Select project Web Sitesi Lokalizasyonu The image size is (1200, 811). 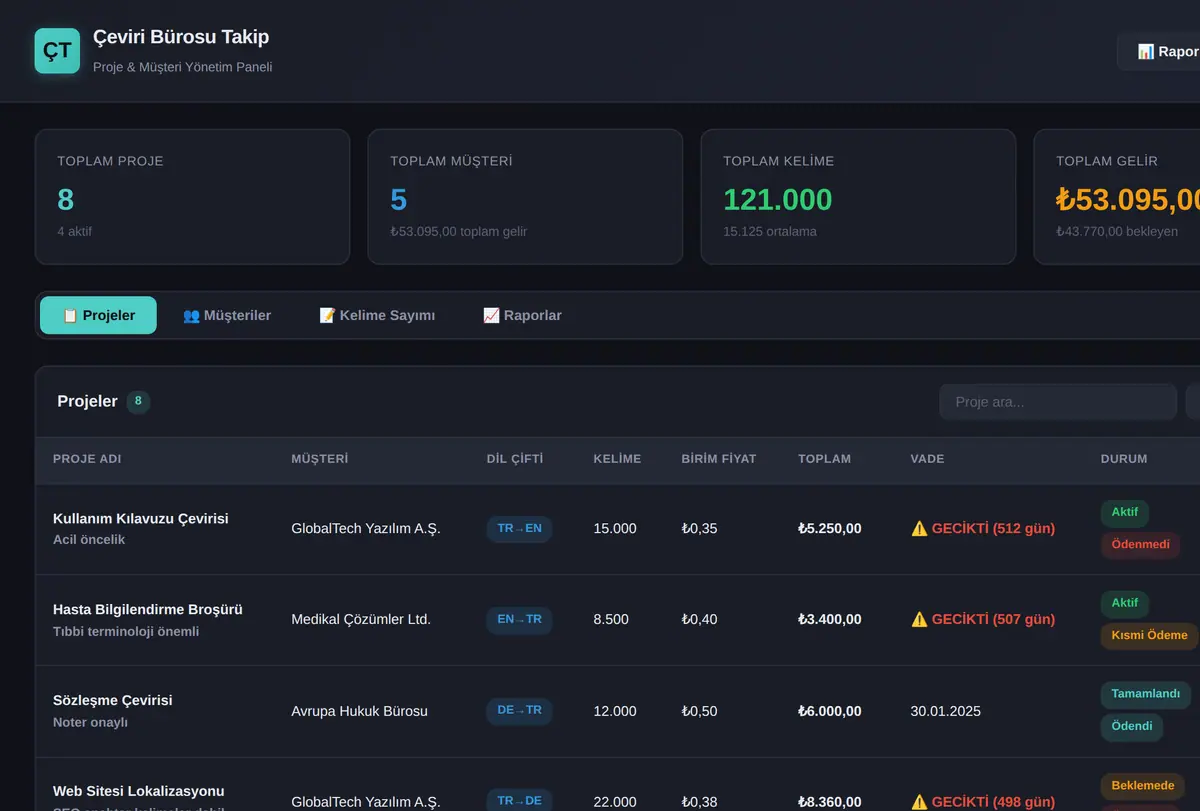[139, 791]
